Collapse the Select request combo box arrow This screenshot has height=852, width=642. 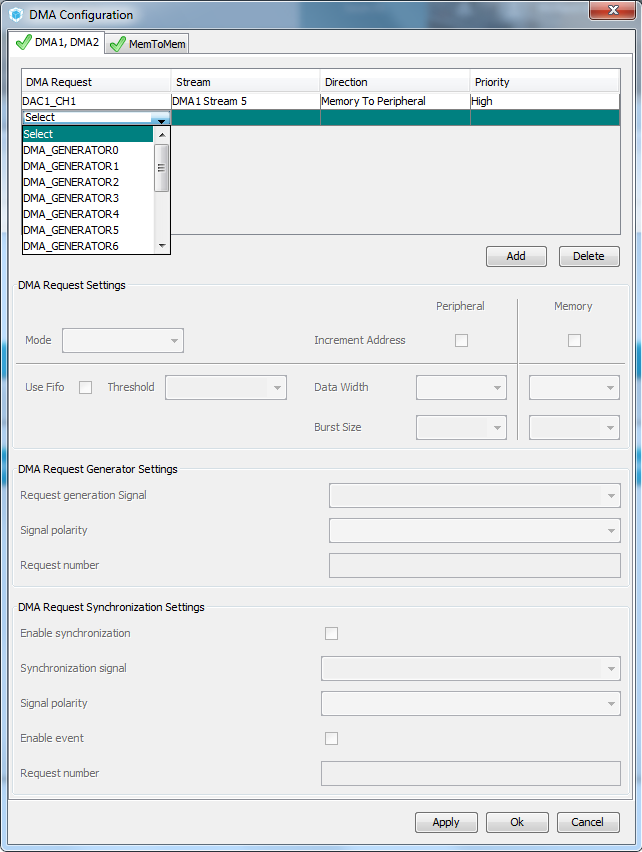pyautogui.click(x=161, y=118)
